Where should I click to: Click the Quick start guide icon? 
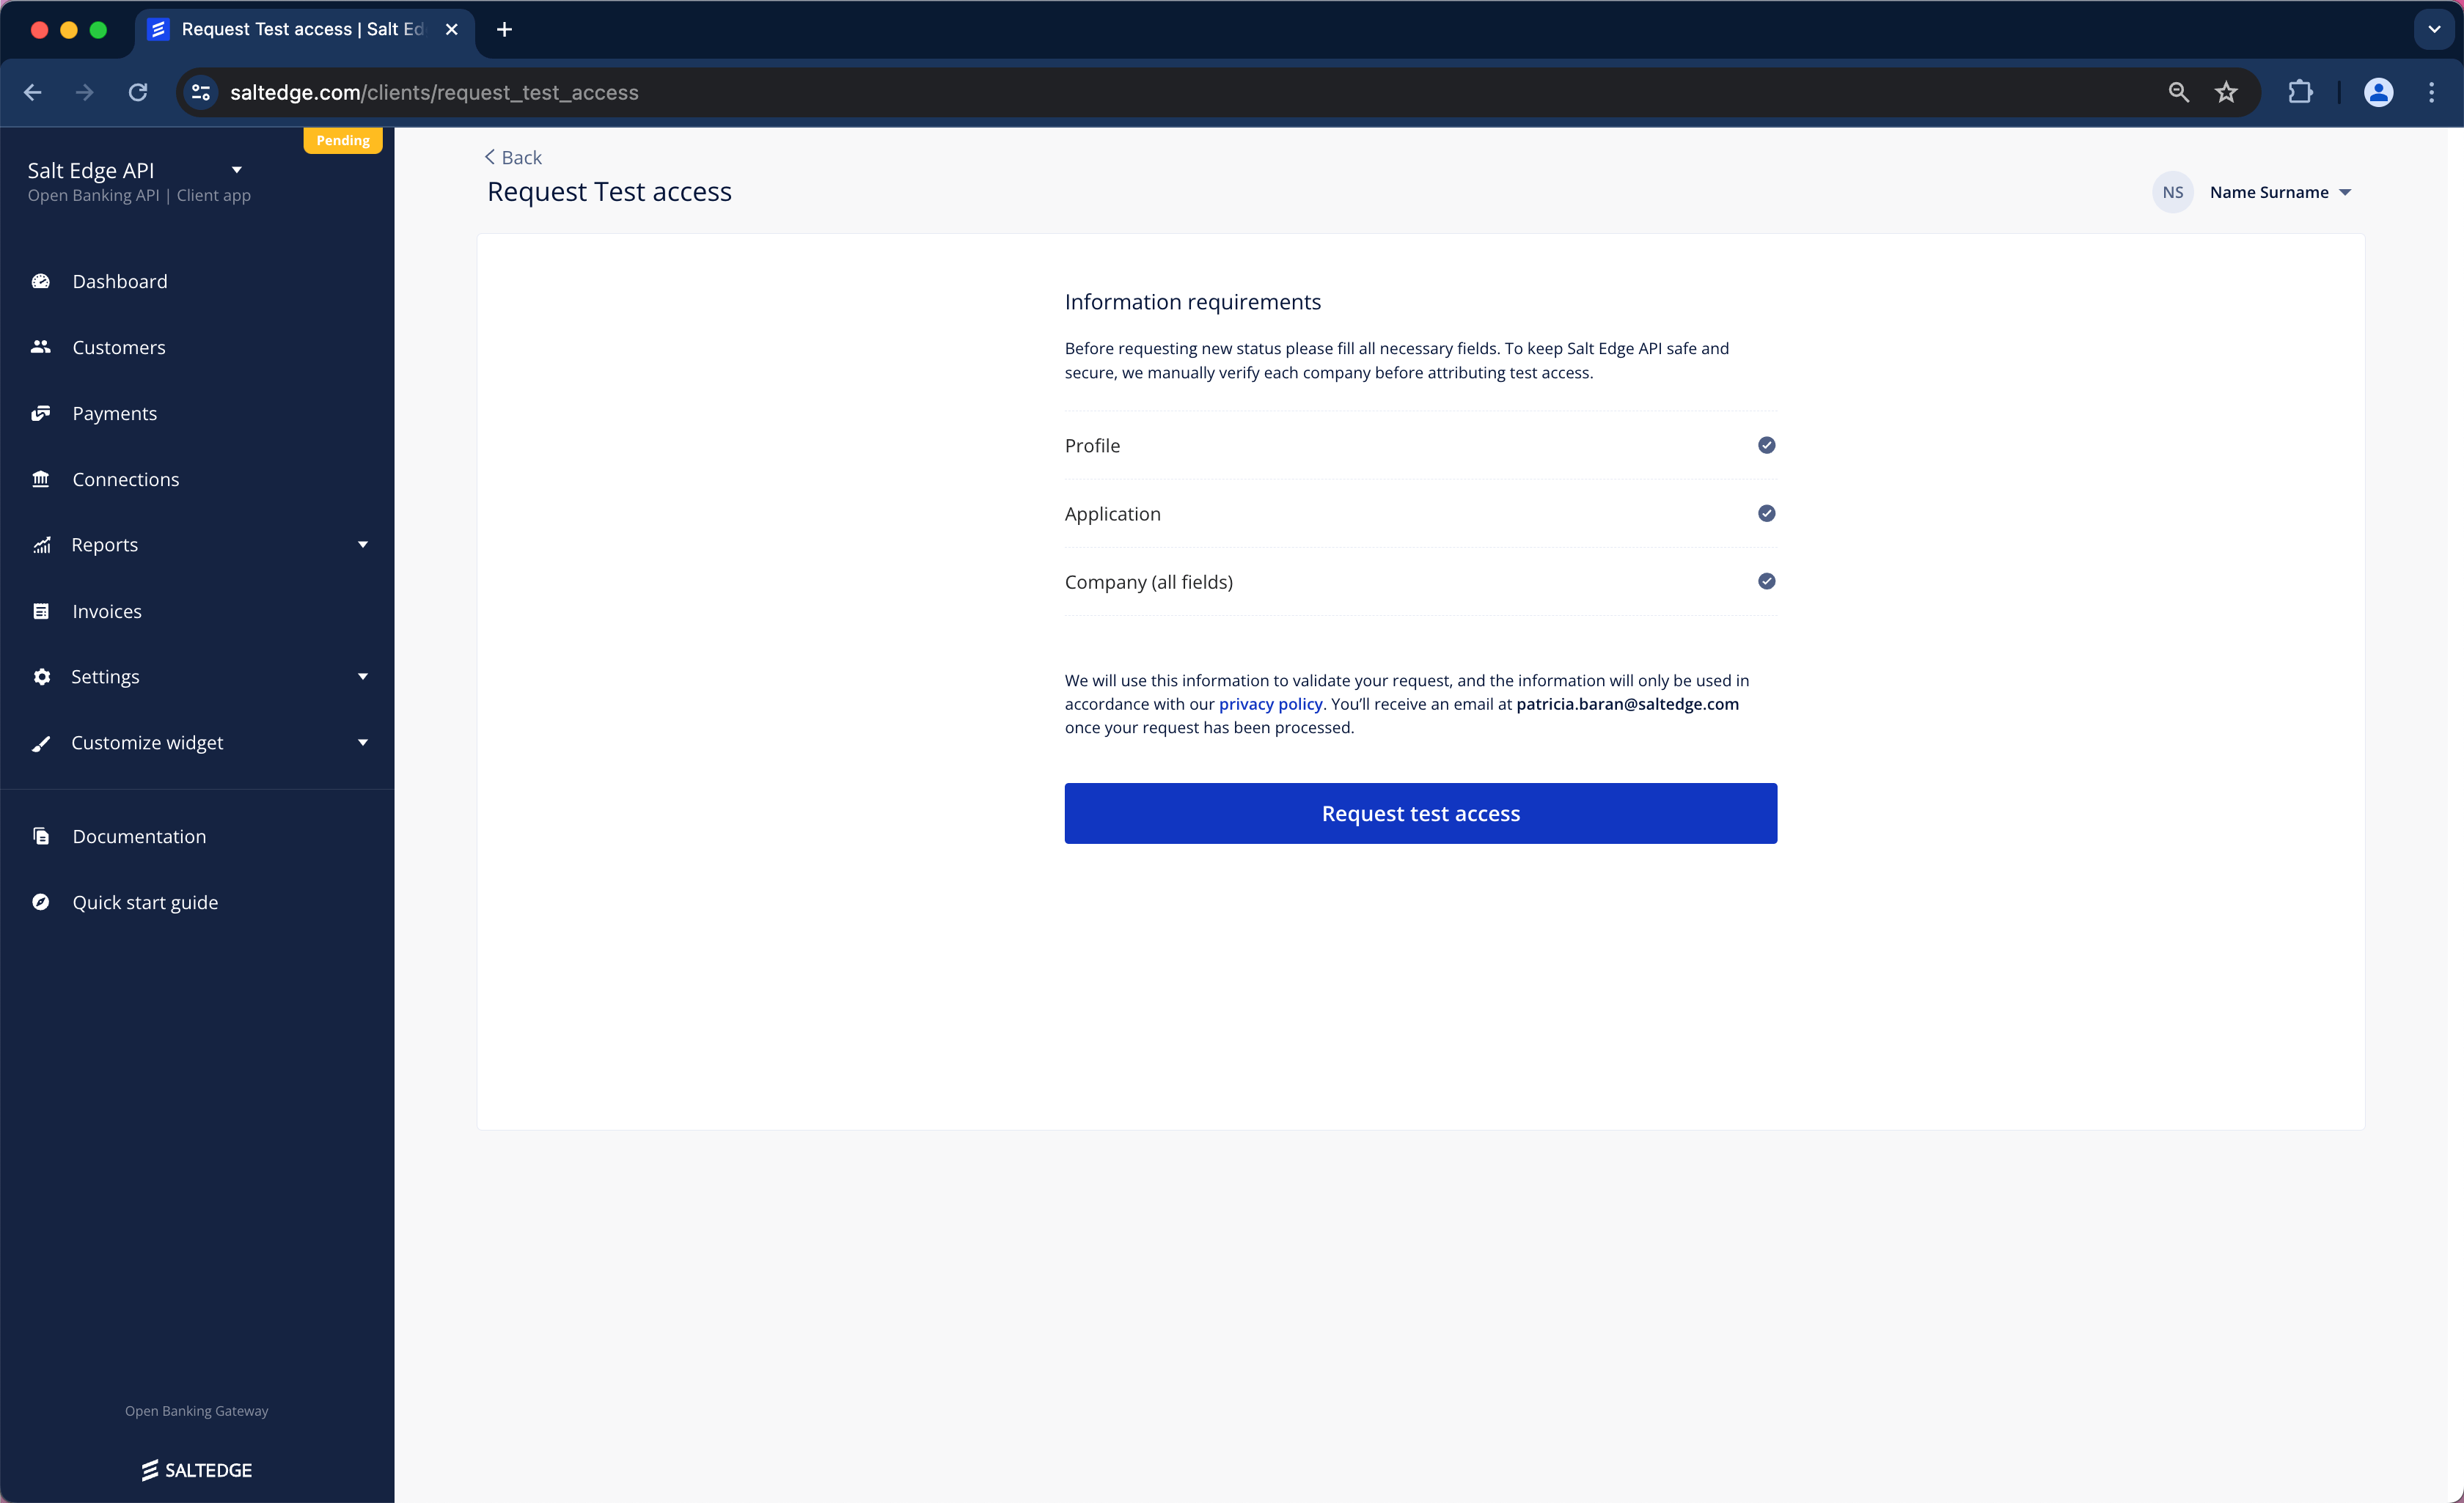pos(43,901)
